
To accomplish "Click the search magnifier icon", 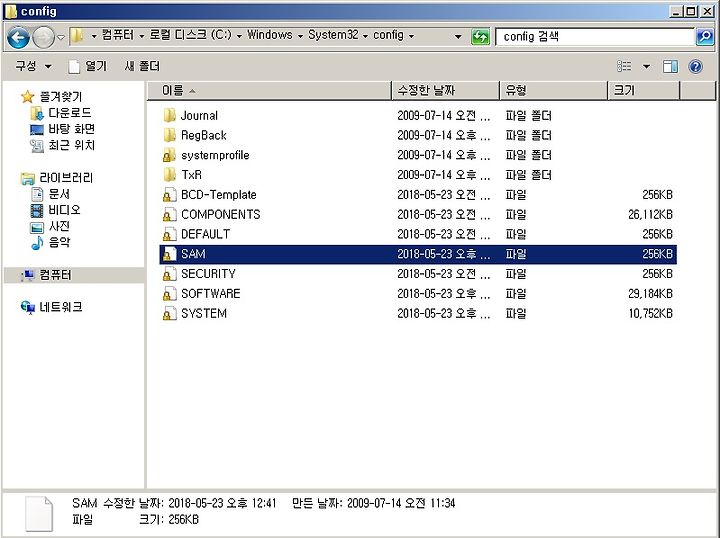I will point(705,36).
